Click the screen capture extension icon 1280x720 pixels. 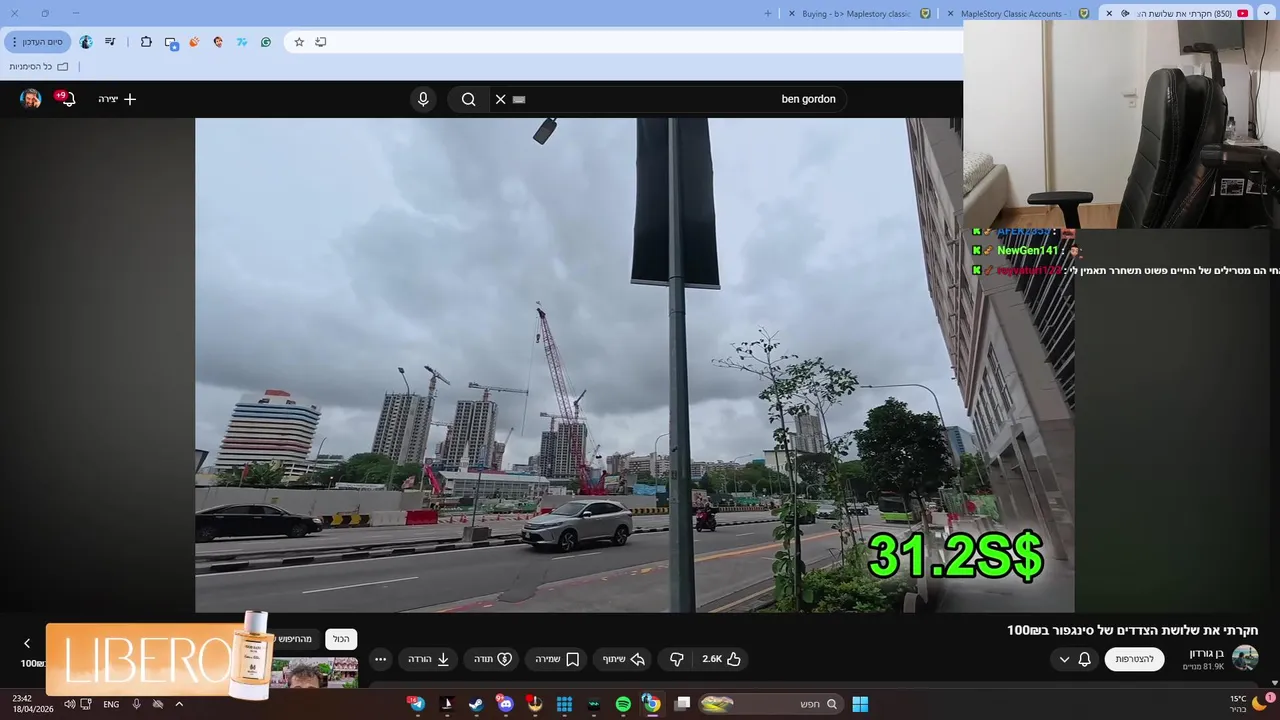(171, 42)
